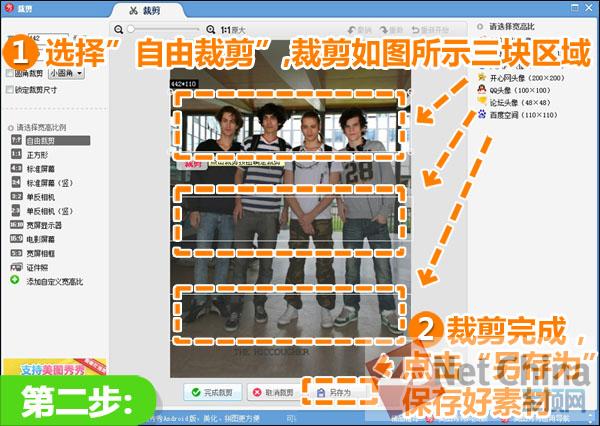Enable the 锁定裁剪尺寸 checkbox
Image resolution: width=600 pixels, height=426 pixels.
10,90
